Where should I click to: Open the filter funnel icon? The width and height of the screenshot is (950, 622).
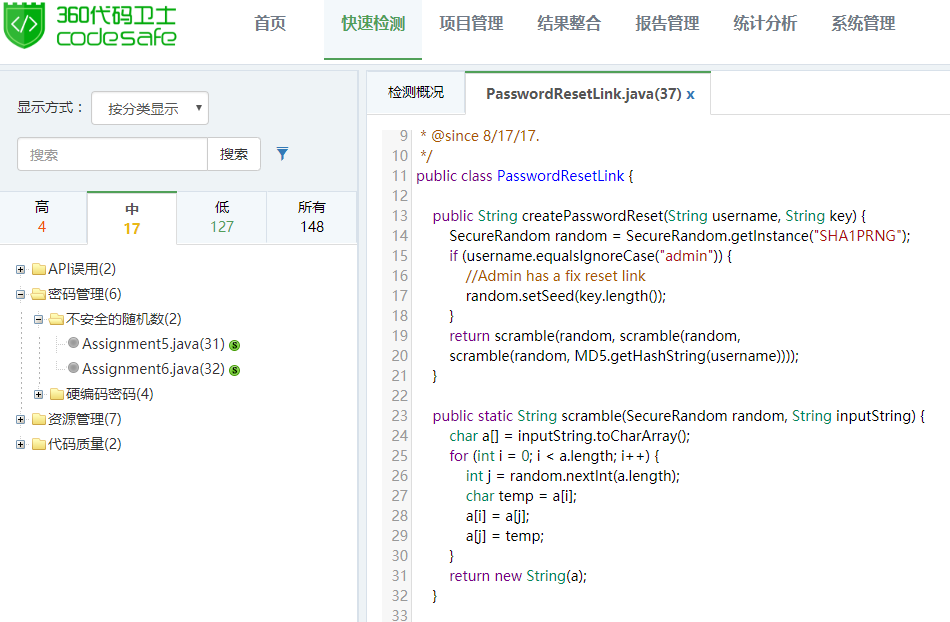click(282, 154)
